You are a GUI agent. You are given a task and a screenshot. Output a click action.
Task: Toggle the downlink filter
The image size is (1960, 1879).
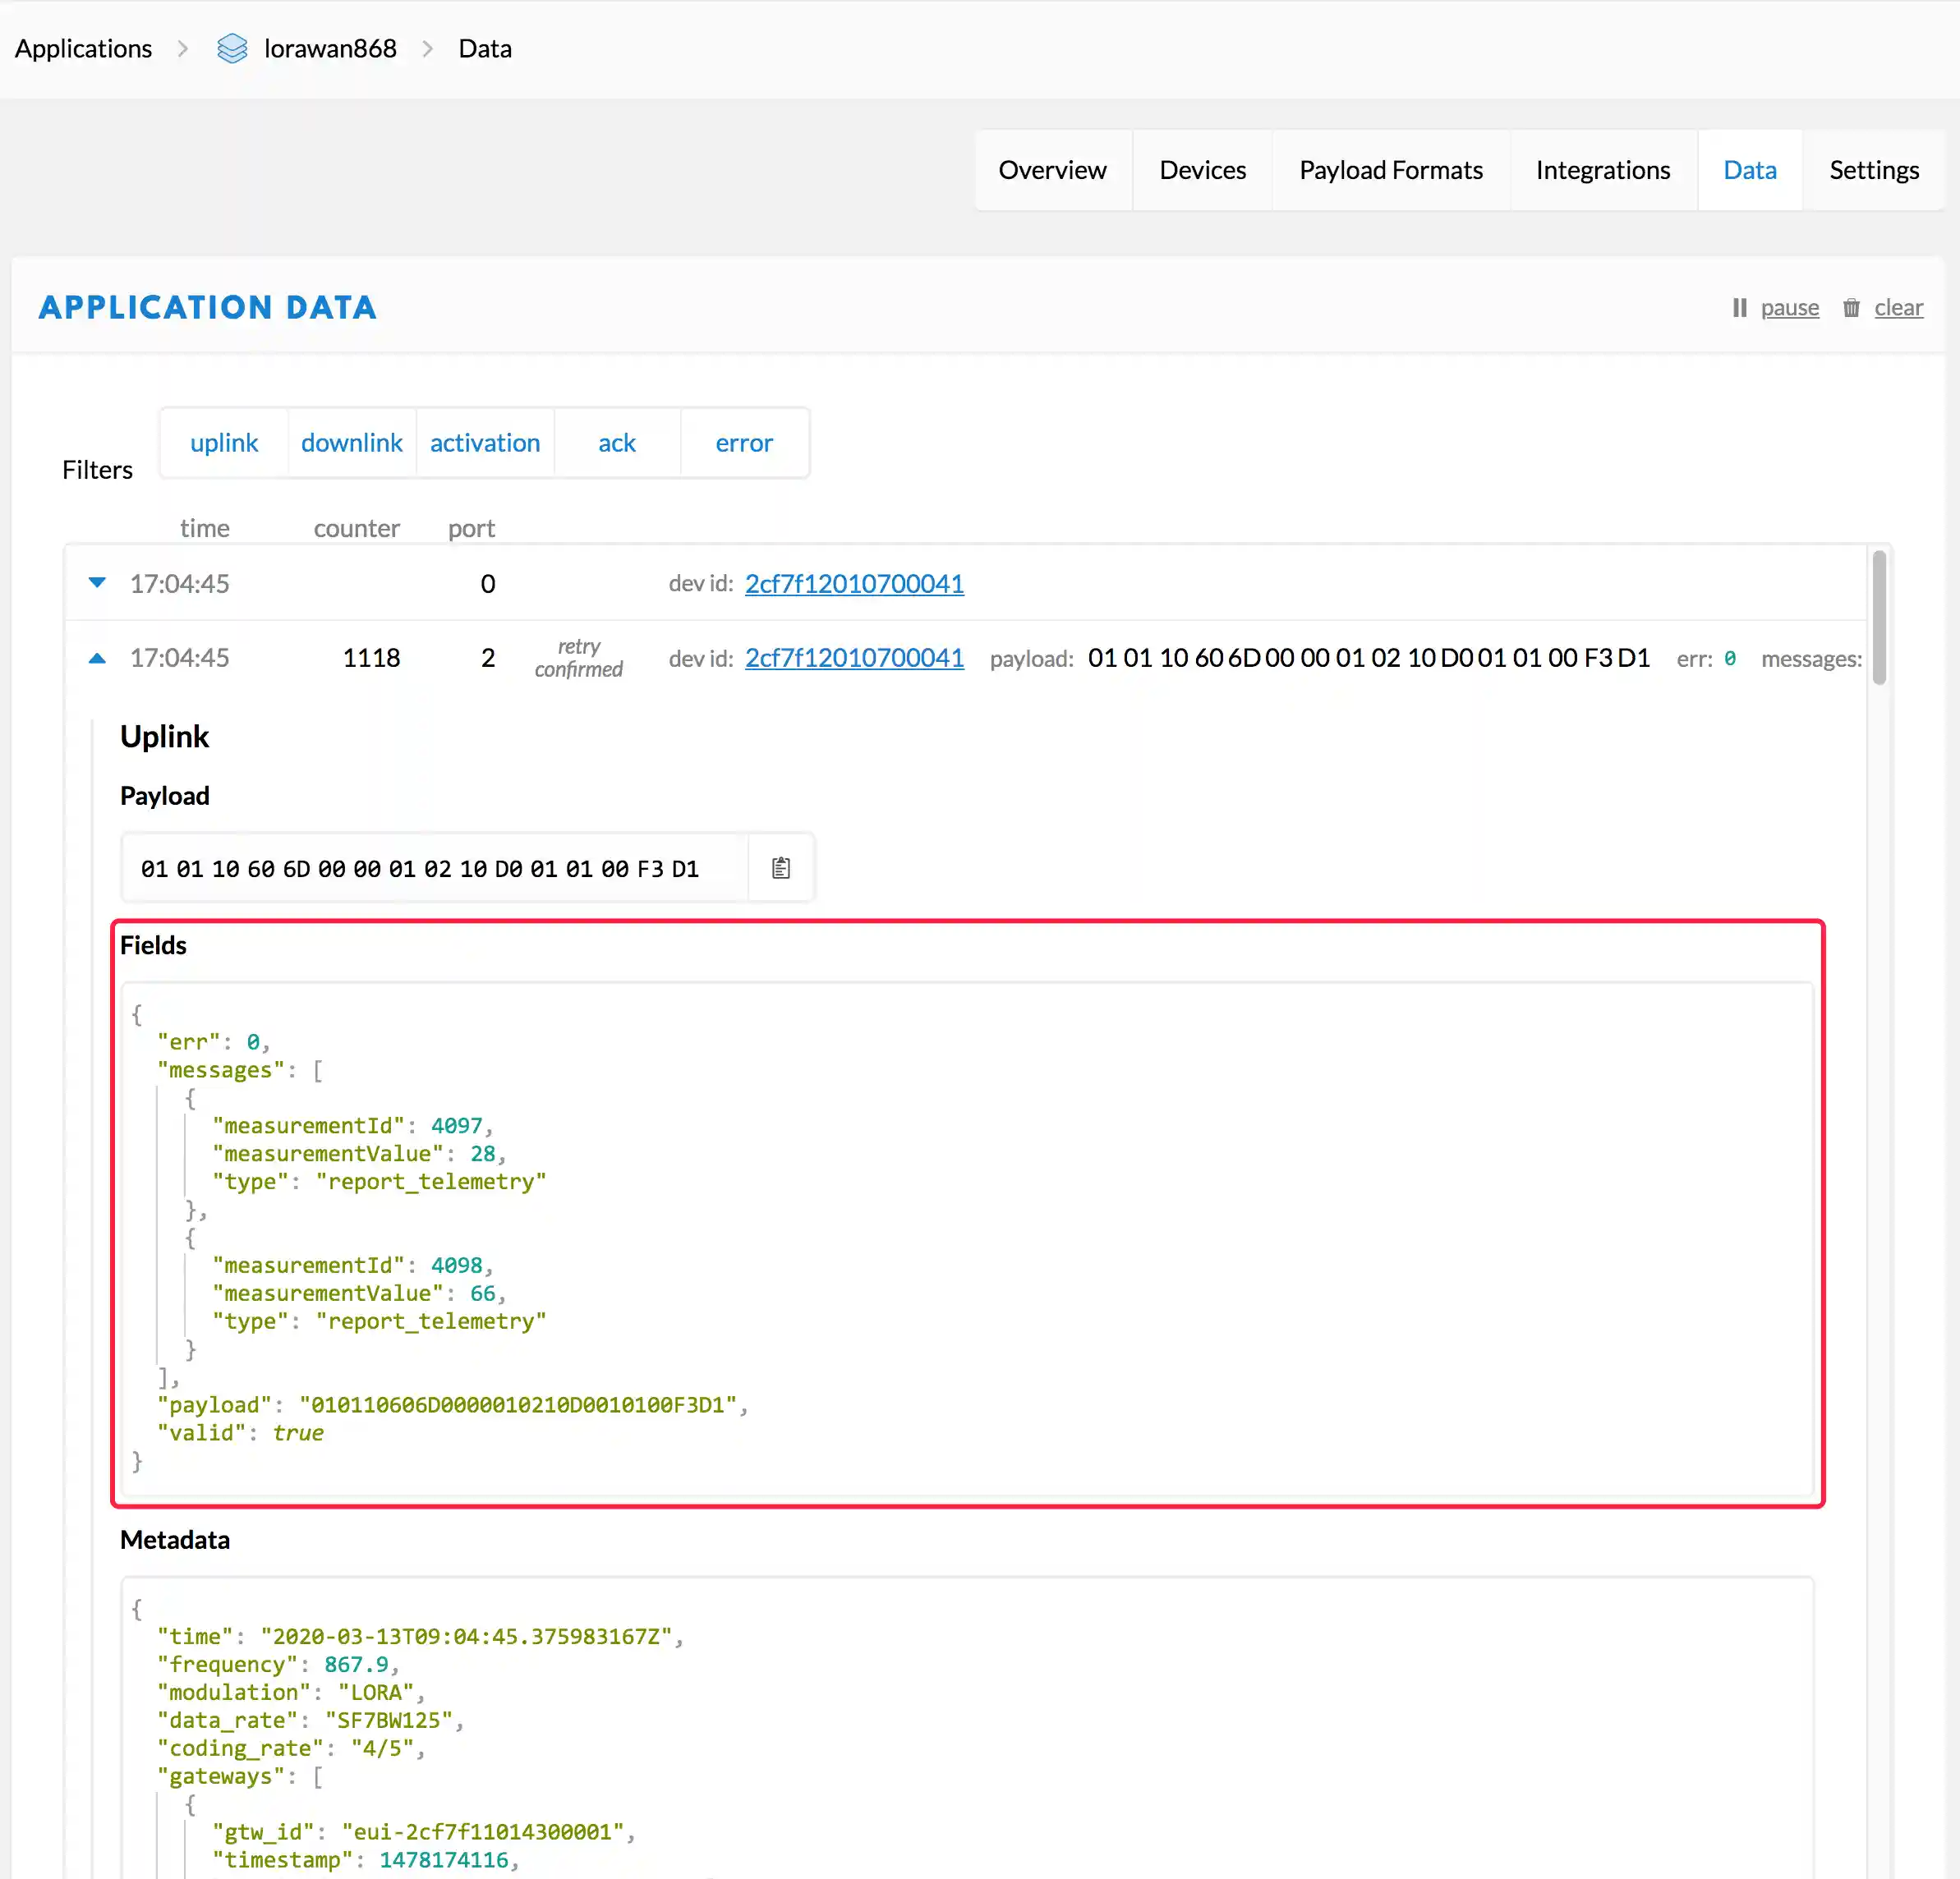pyautogui.click(x=351, y=443)
